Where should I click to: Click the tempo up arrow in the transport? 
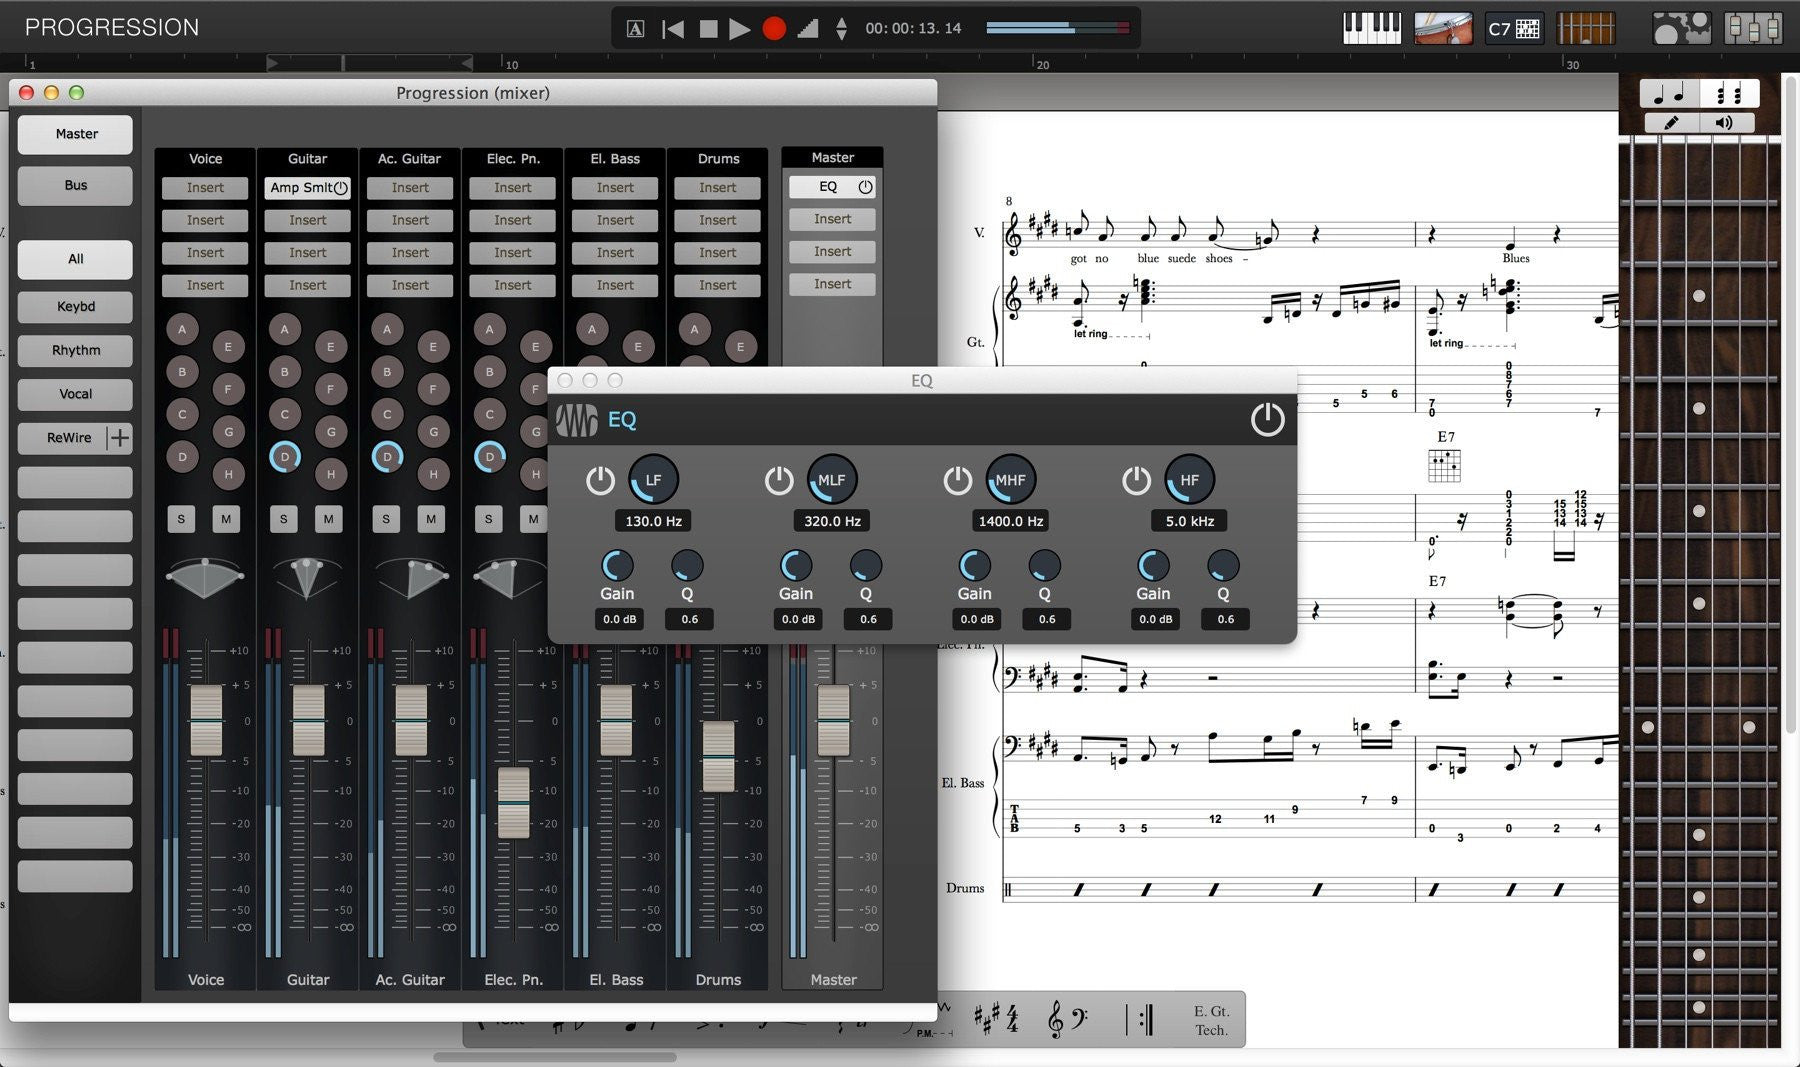point(840,21)
